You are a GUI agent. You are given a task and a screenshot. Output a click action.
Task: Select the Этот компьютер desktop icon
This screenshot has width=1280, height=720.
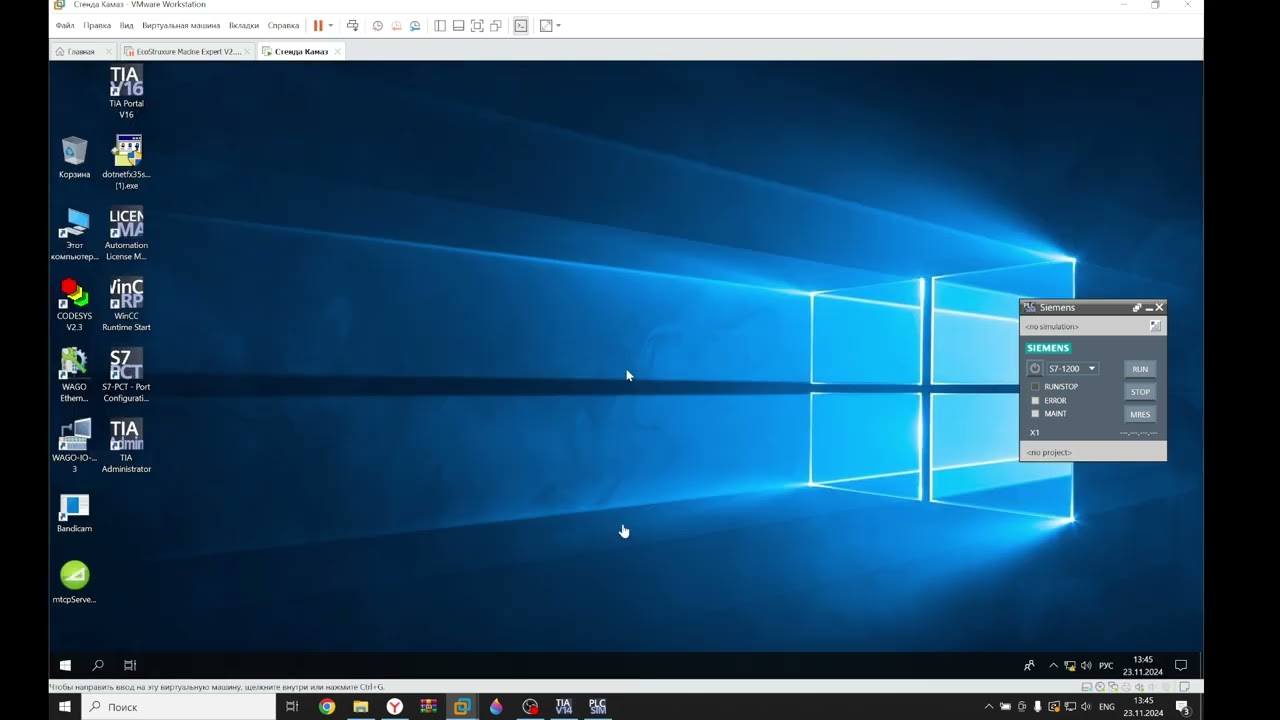coord(74,234)
